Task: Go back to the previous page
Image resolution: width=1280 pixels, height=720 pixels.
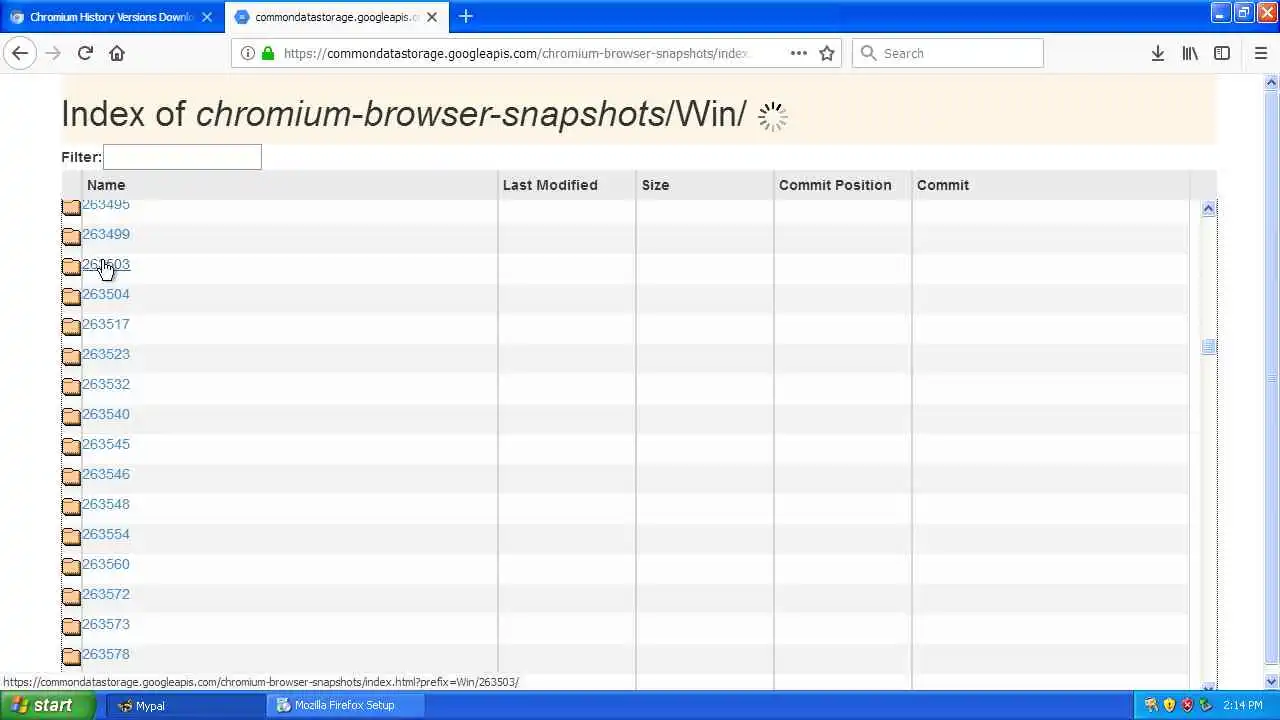Action: (x=20, y=53)
